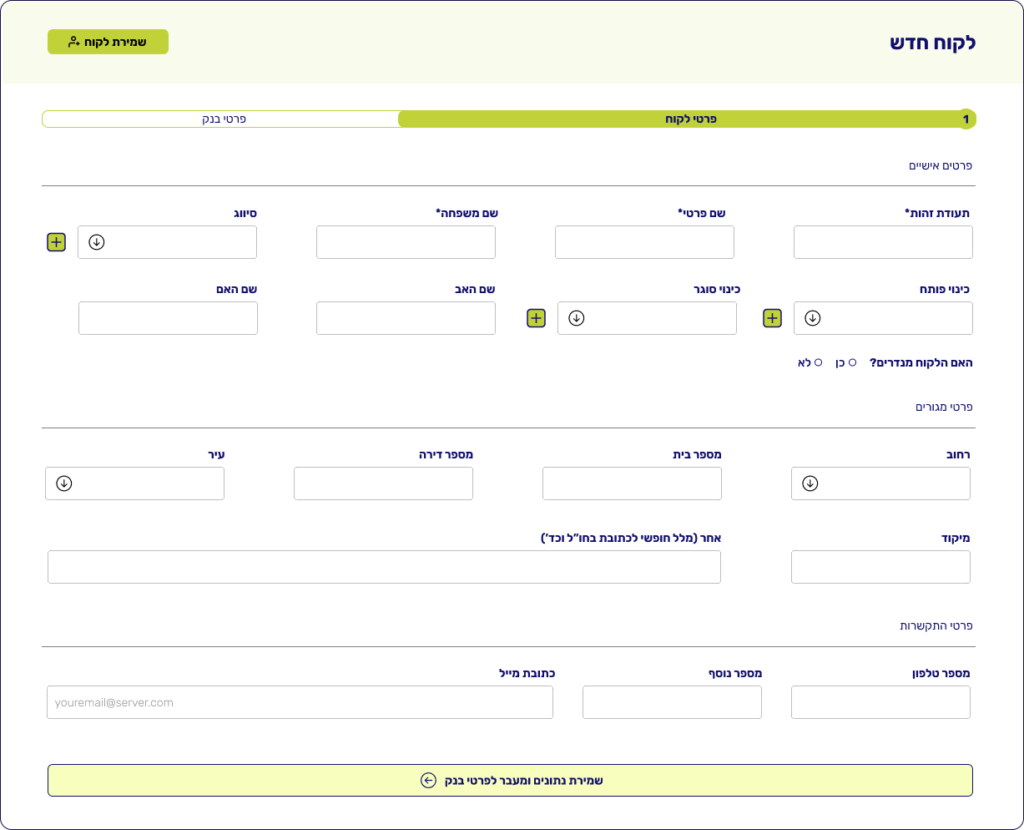The image size is (1024, 830).
Task: Select כן for האם הלקוח מנדרים
Action: pyautogui.click(x=852, y=362)
